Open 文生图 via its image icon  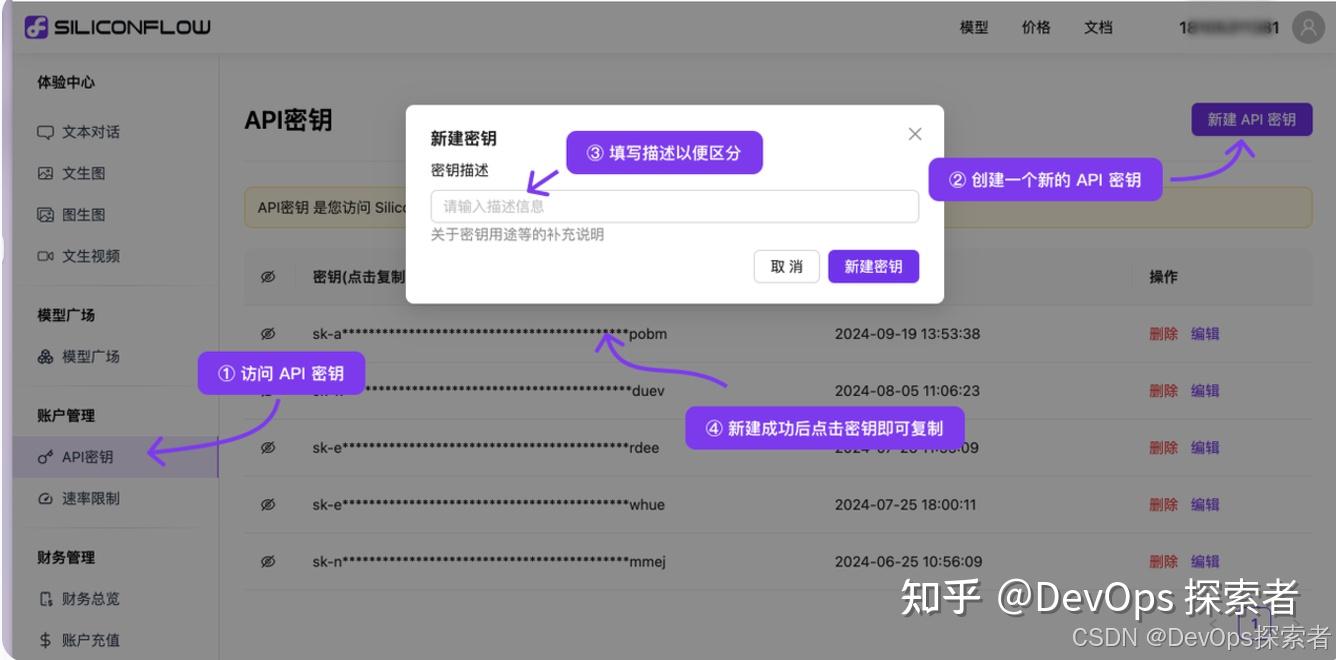[x=46, y=172]
